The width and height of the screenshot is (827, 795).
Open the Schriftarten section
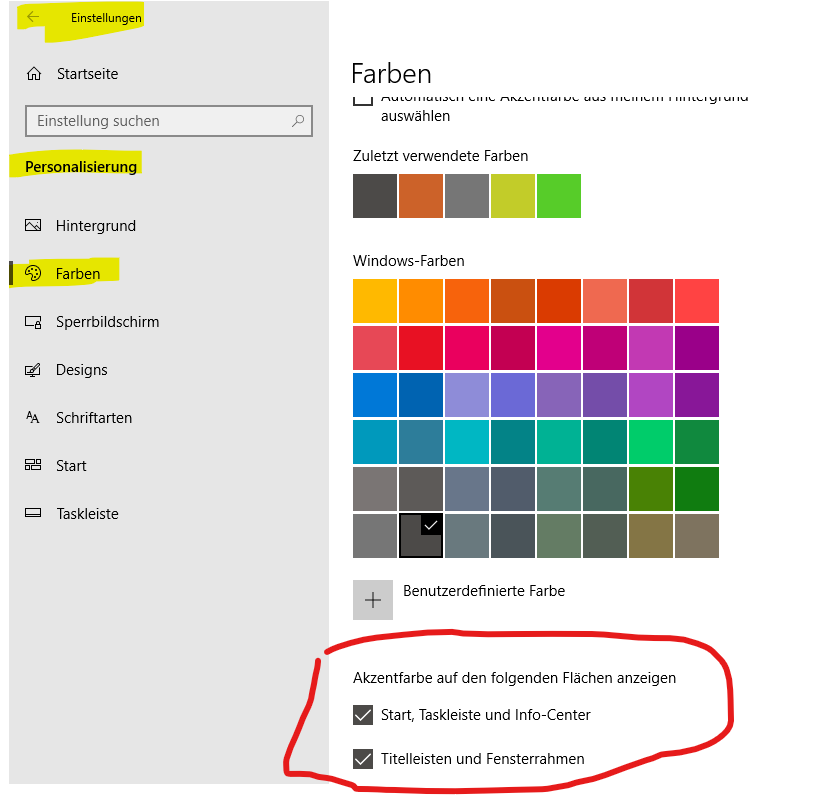[x=94, y=418]
